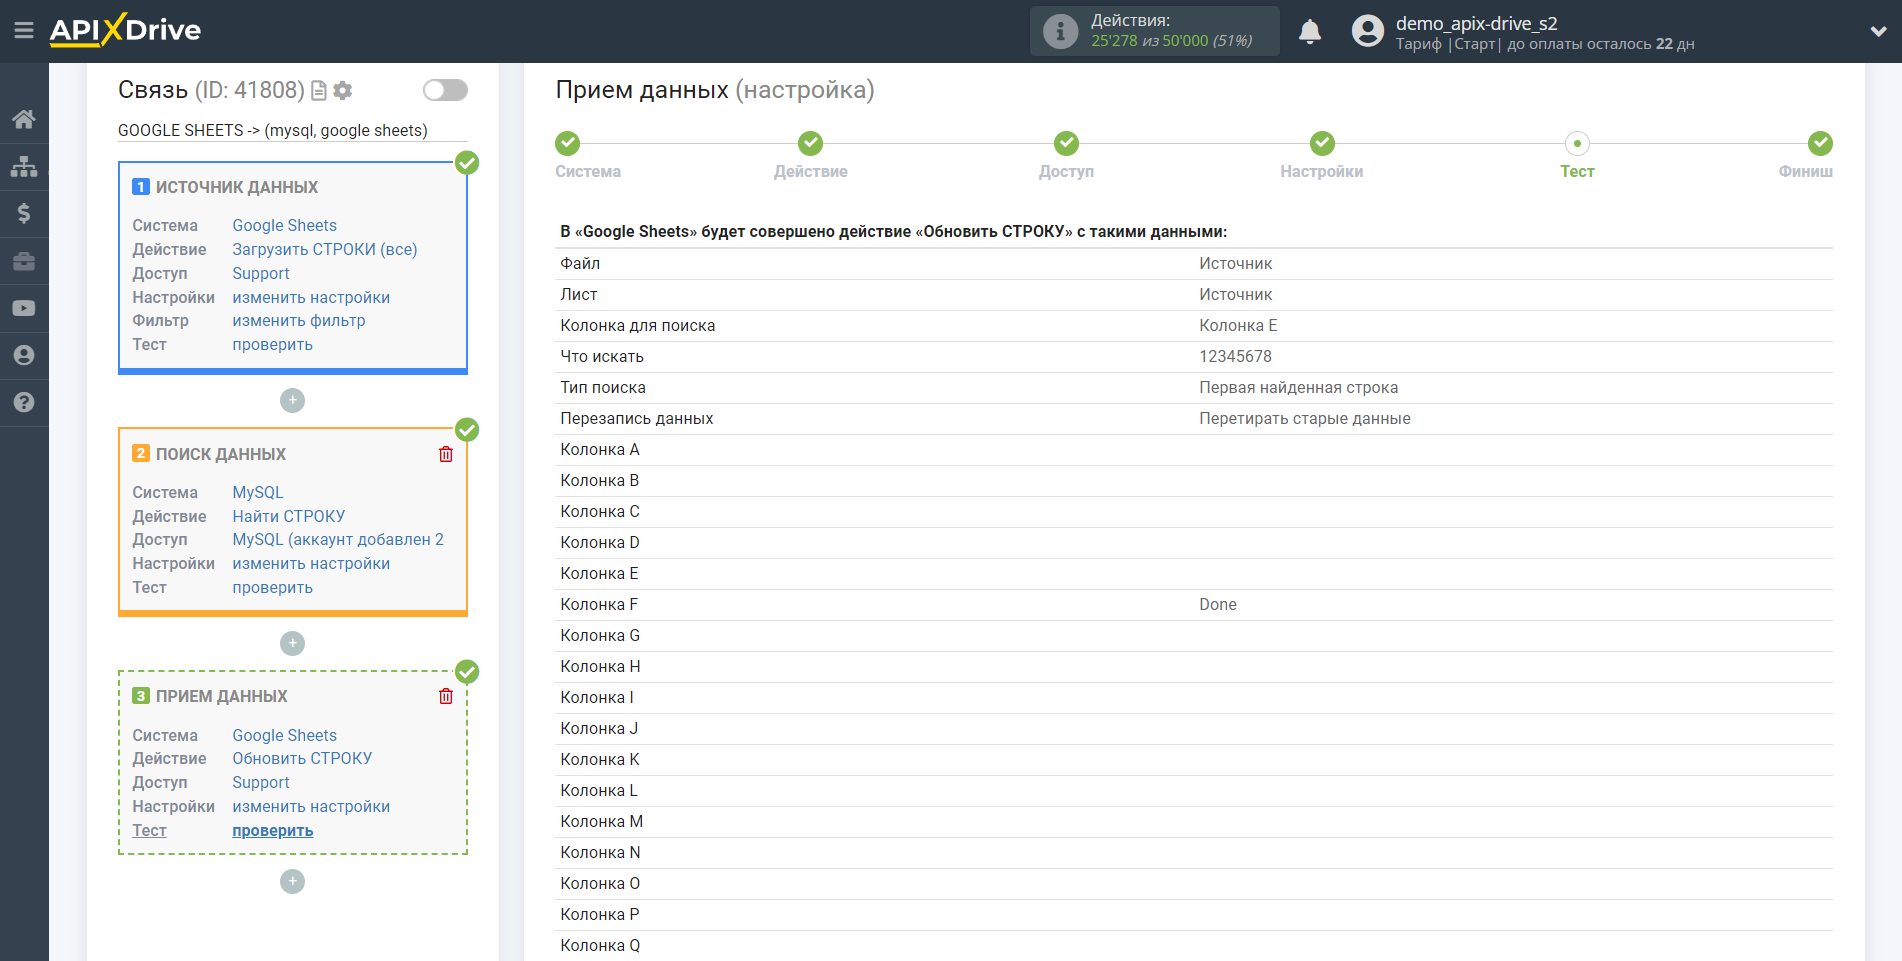Click the Действия counter panel
Viewport: 1902px width, 961px height.
[x=1155, y=31]
